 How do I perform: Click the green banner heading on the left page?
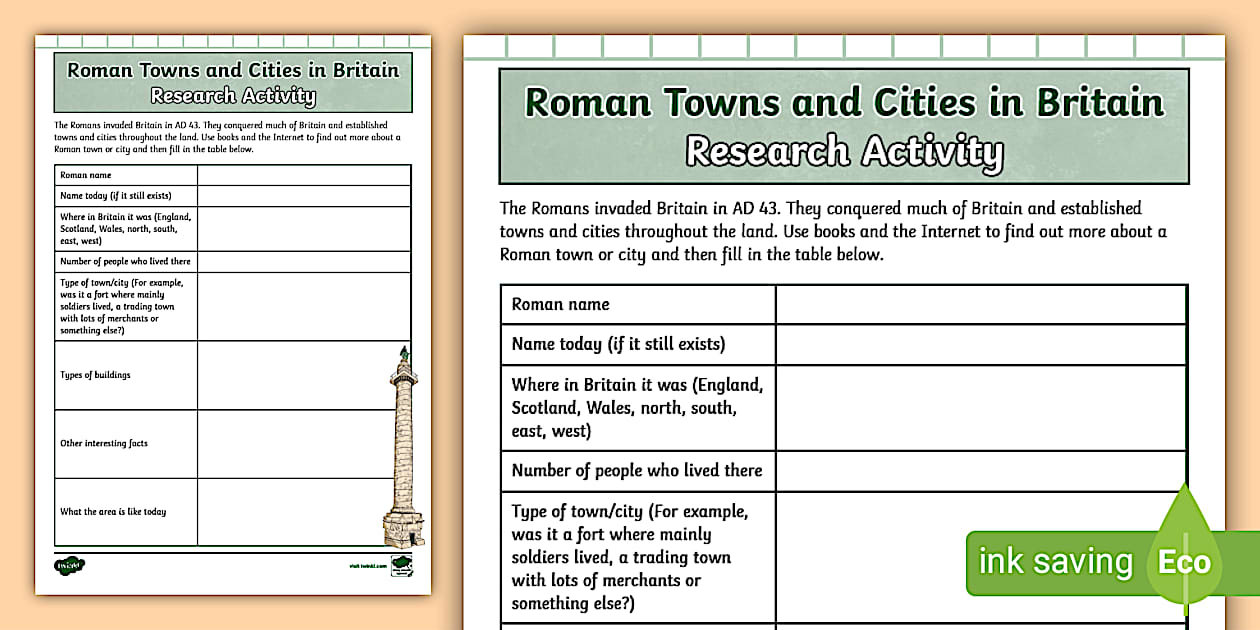coord(231,84)
